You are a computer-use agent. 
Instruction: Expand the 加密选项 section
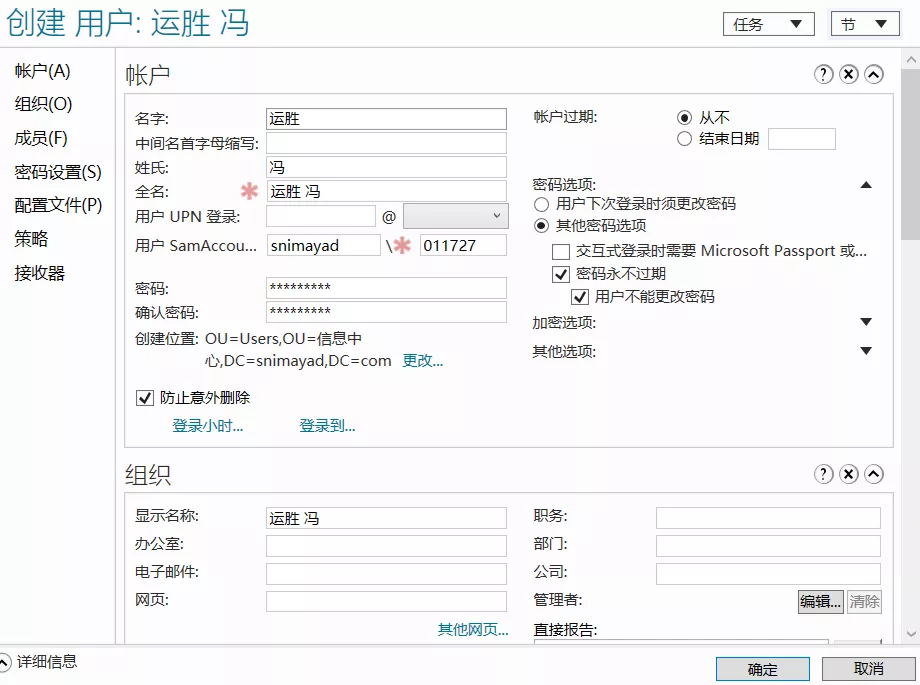866,322
